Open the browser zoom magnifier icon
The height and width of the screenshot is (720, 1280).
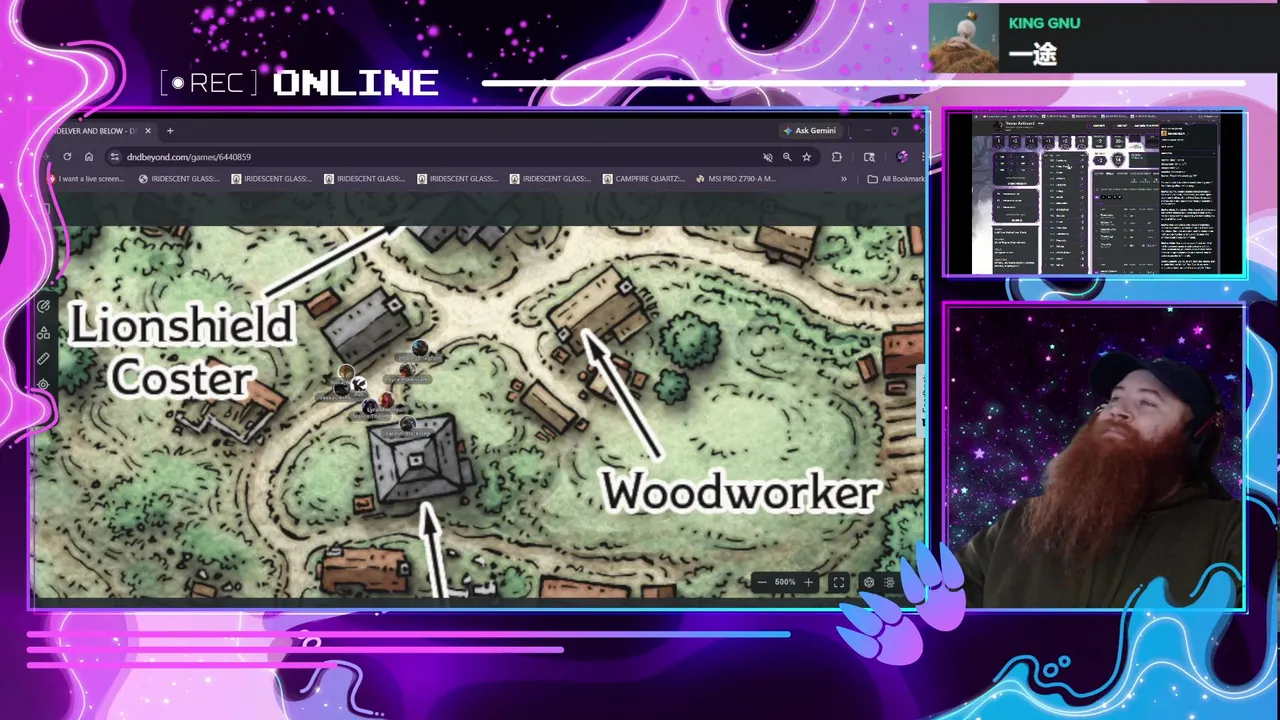point(787,157)
